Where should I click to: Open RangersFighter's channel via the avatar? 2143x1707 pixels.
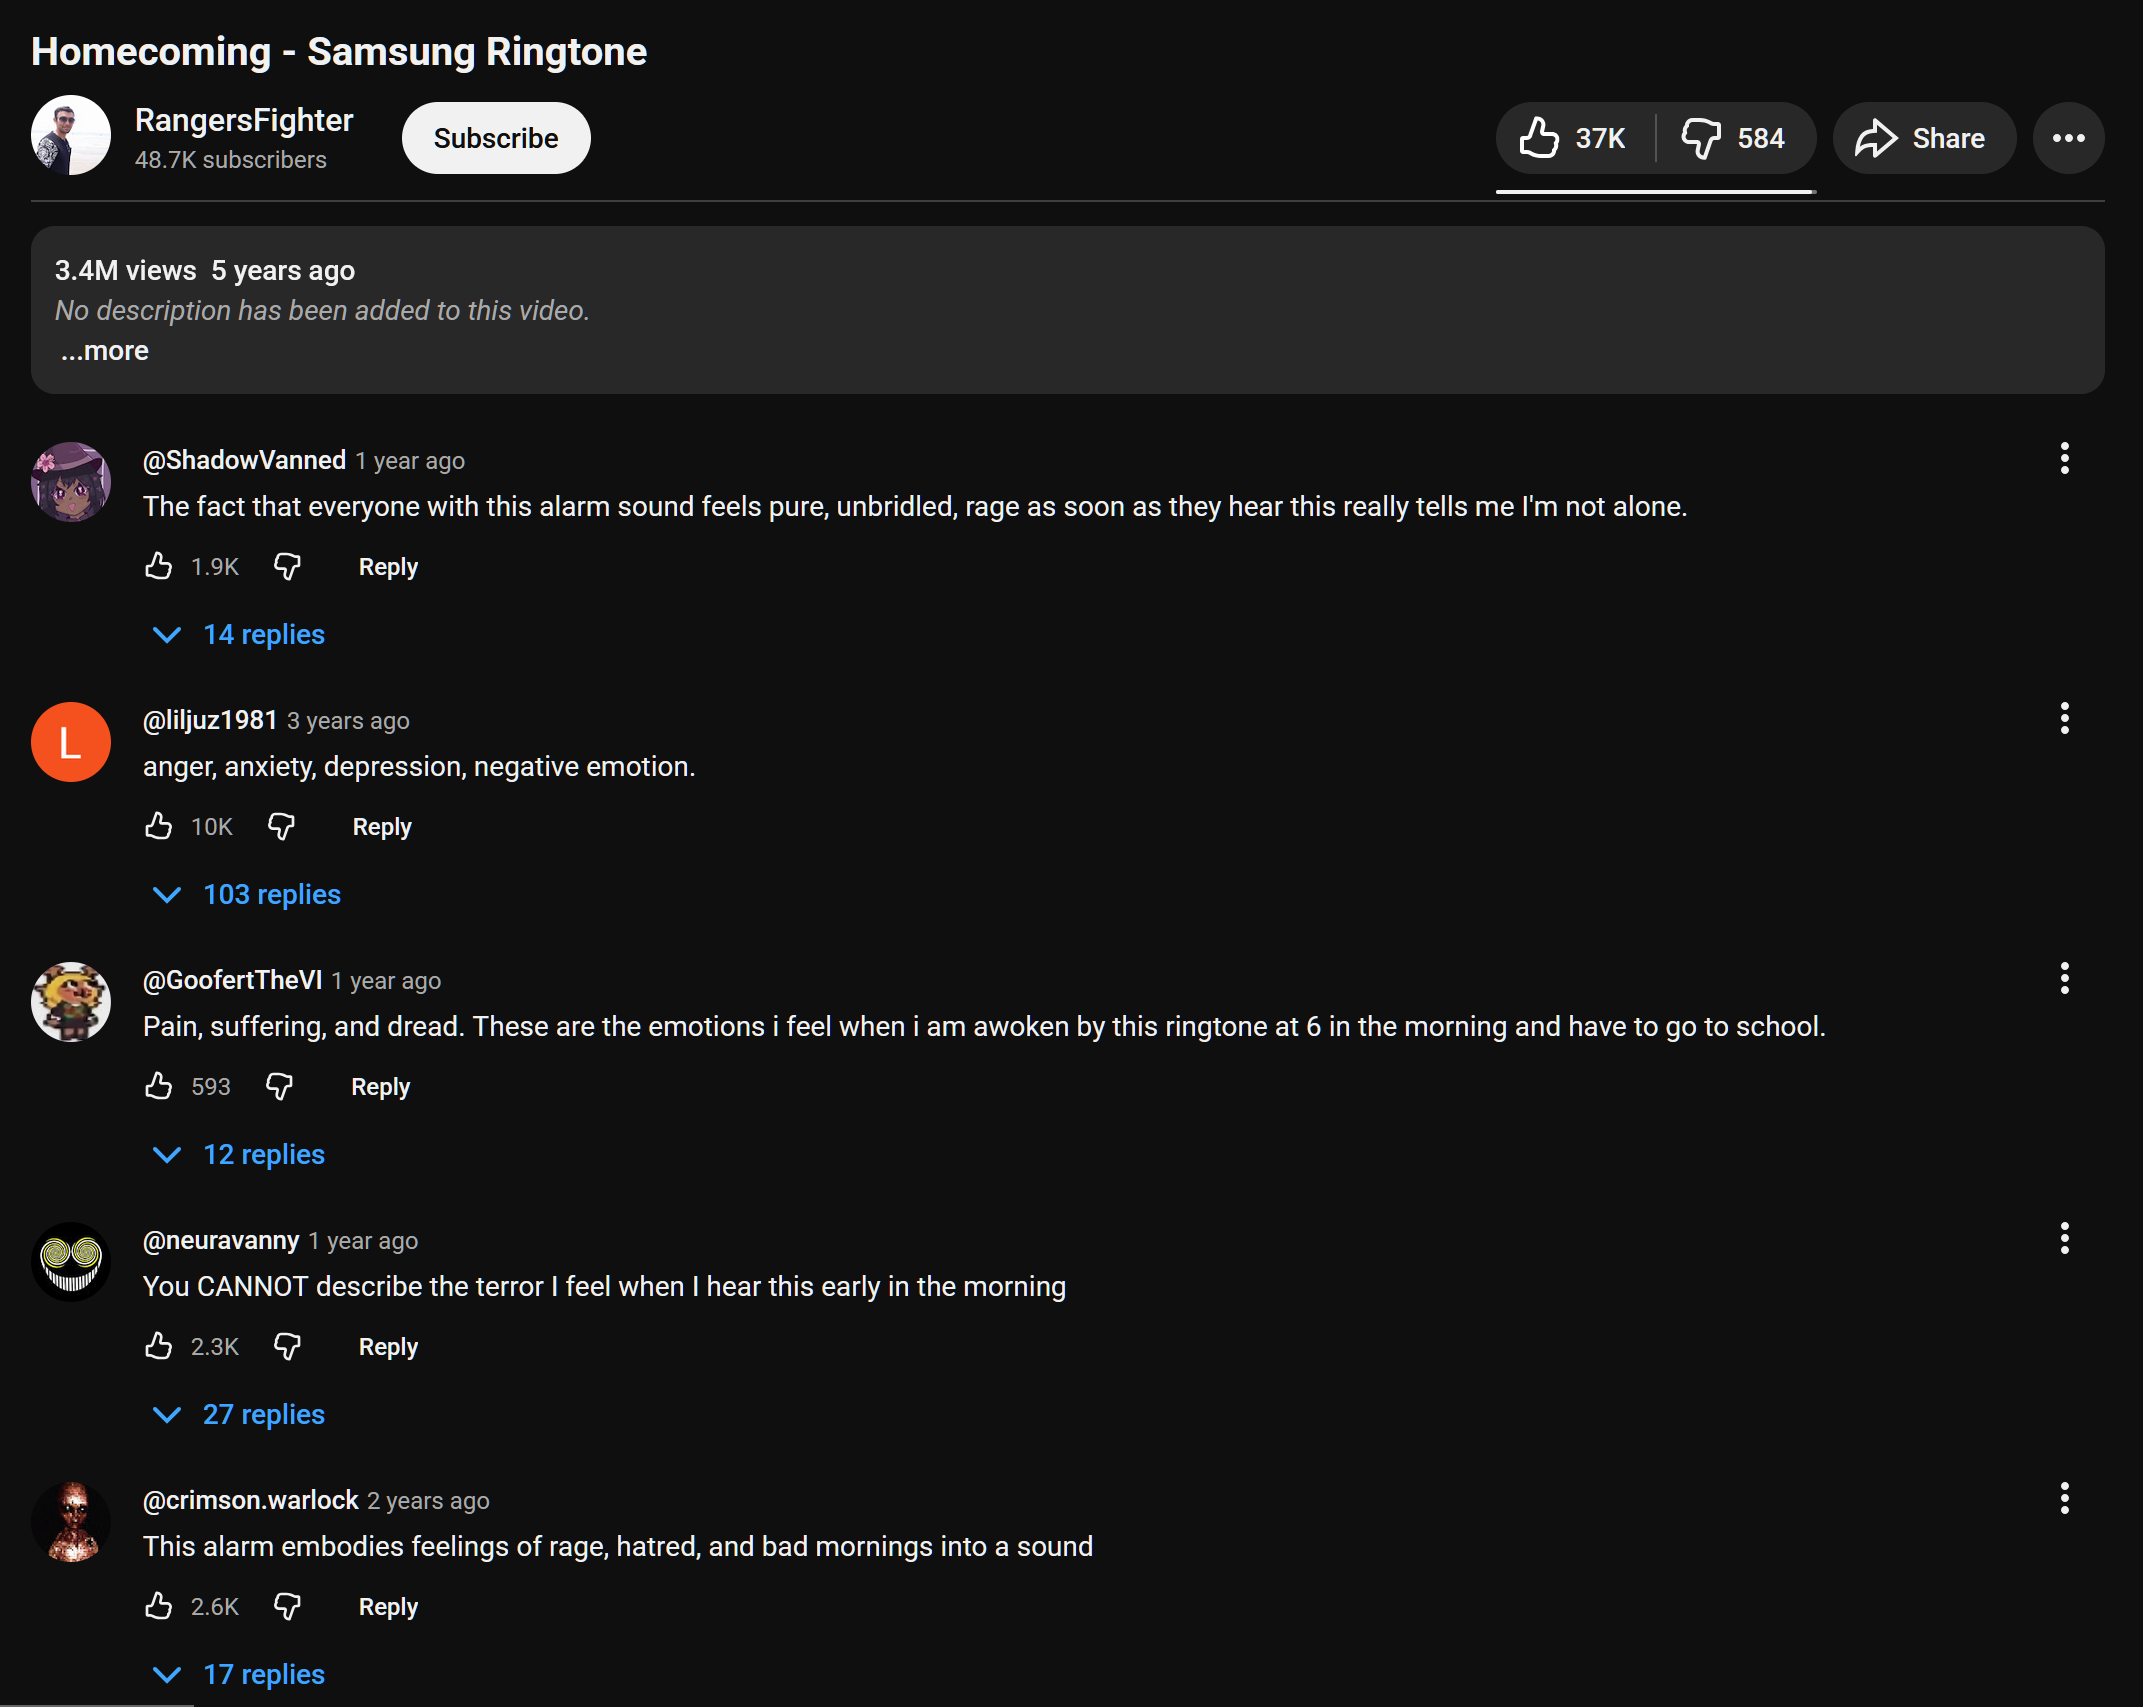coord(70,136)
